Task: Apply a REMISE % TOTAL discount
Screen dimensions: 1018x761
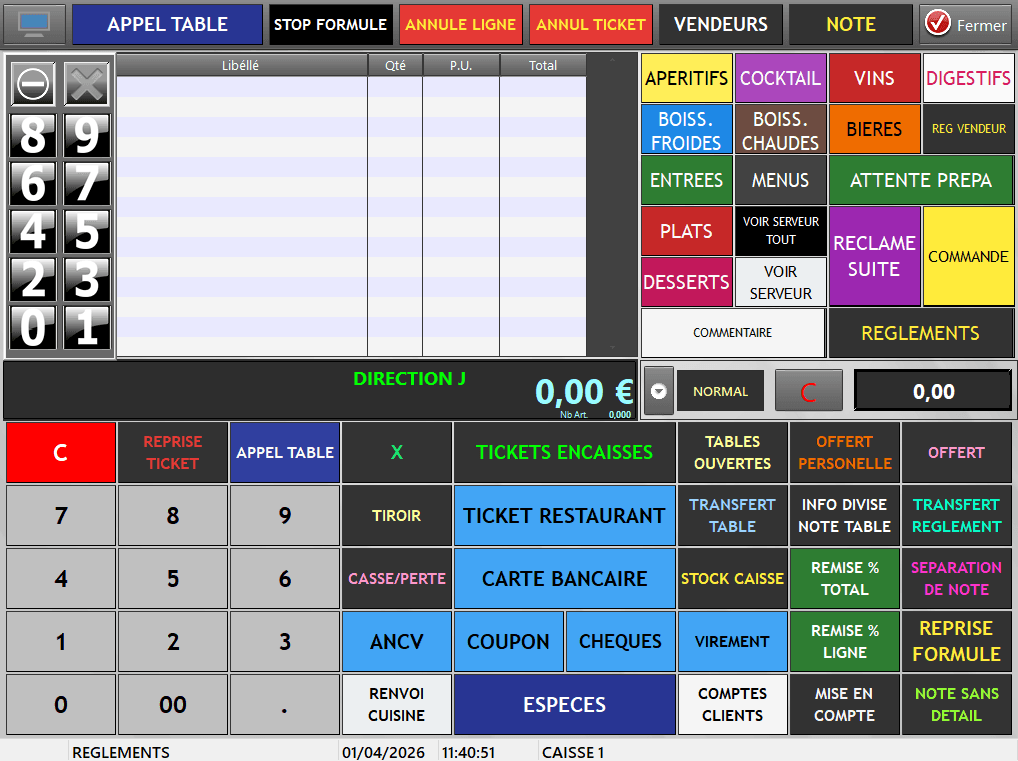Action: pos(844,578)
